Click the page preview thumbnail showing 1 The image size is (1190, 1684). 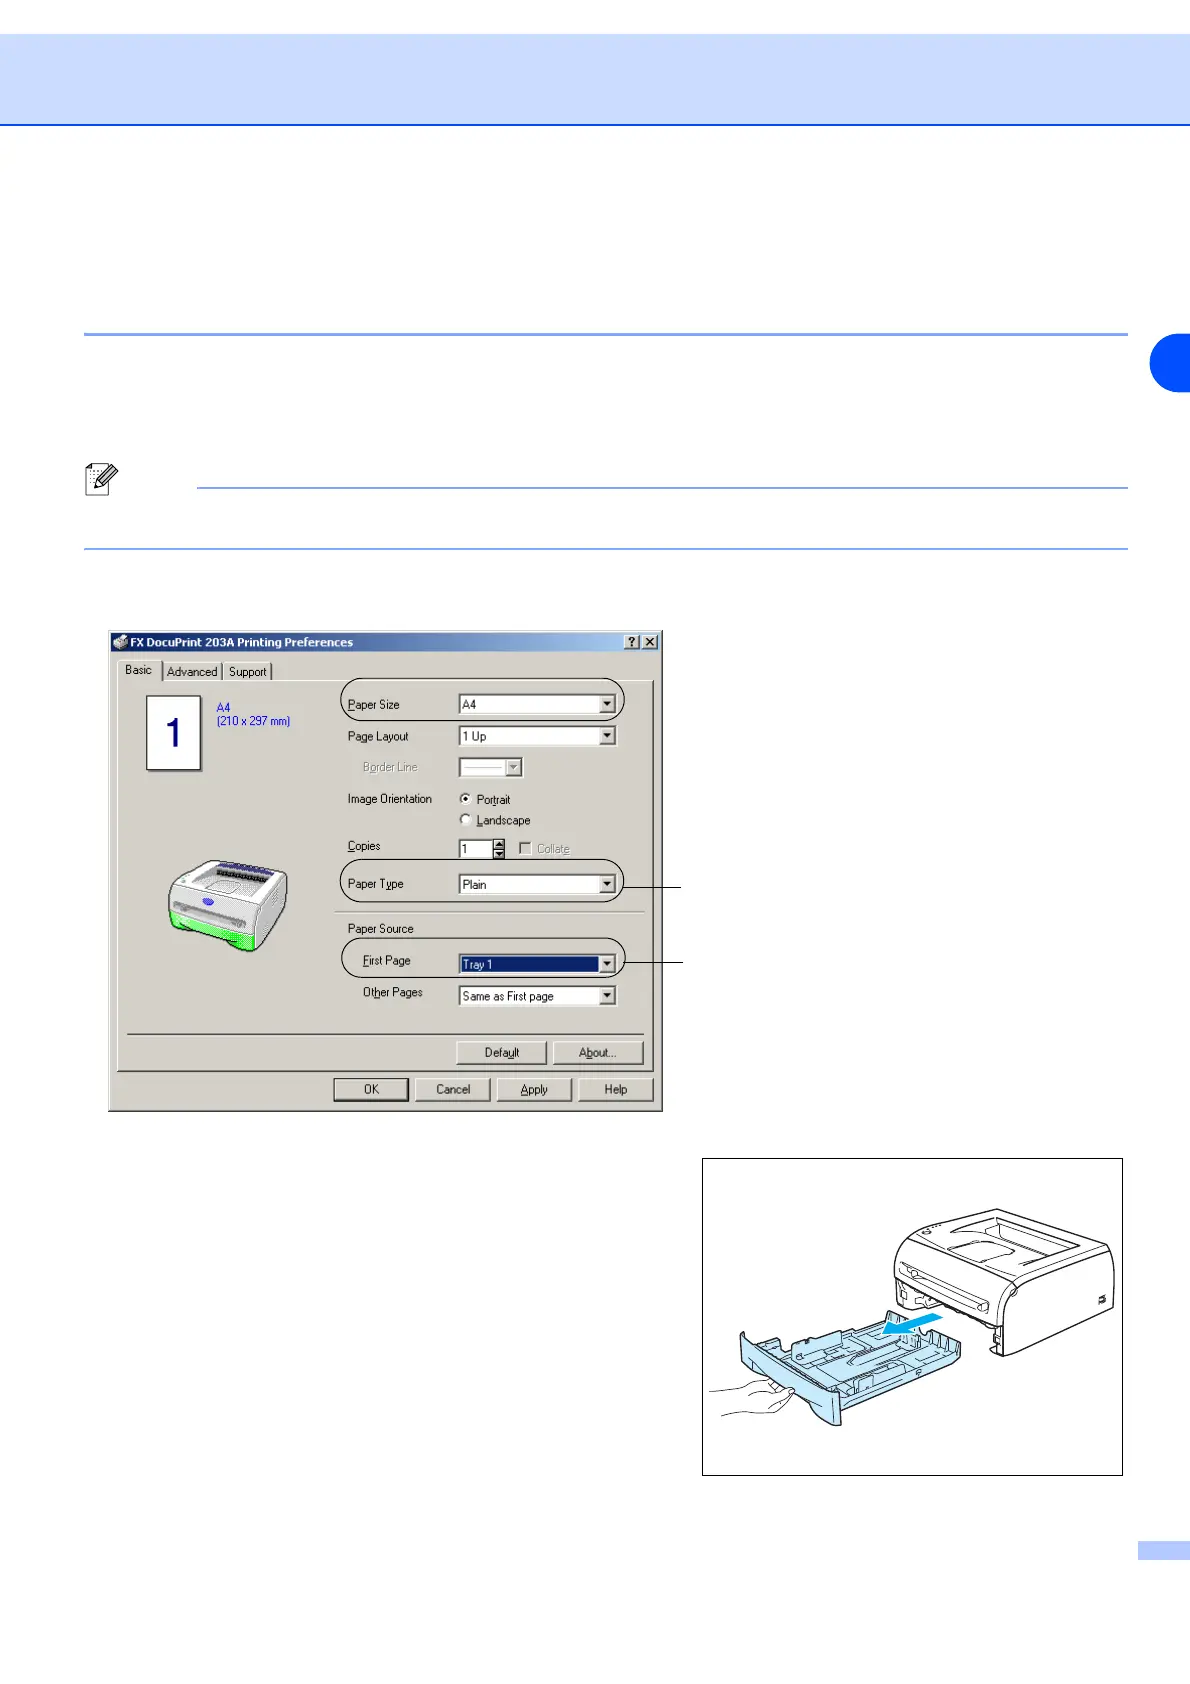click(x=174, y=733)
